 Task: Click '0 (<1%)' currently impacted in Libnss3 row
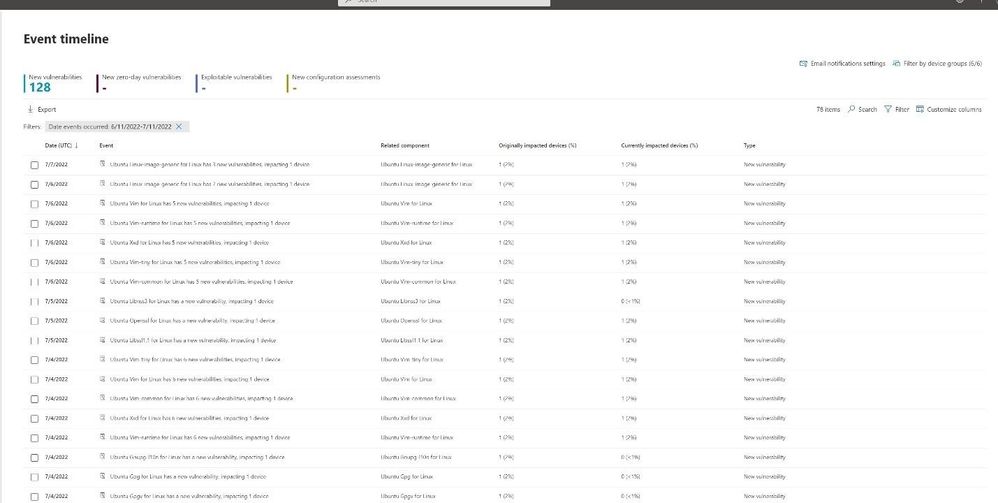[x=630, y=301]
